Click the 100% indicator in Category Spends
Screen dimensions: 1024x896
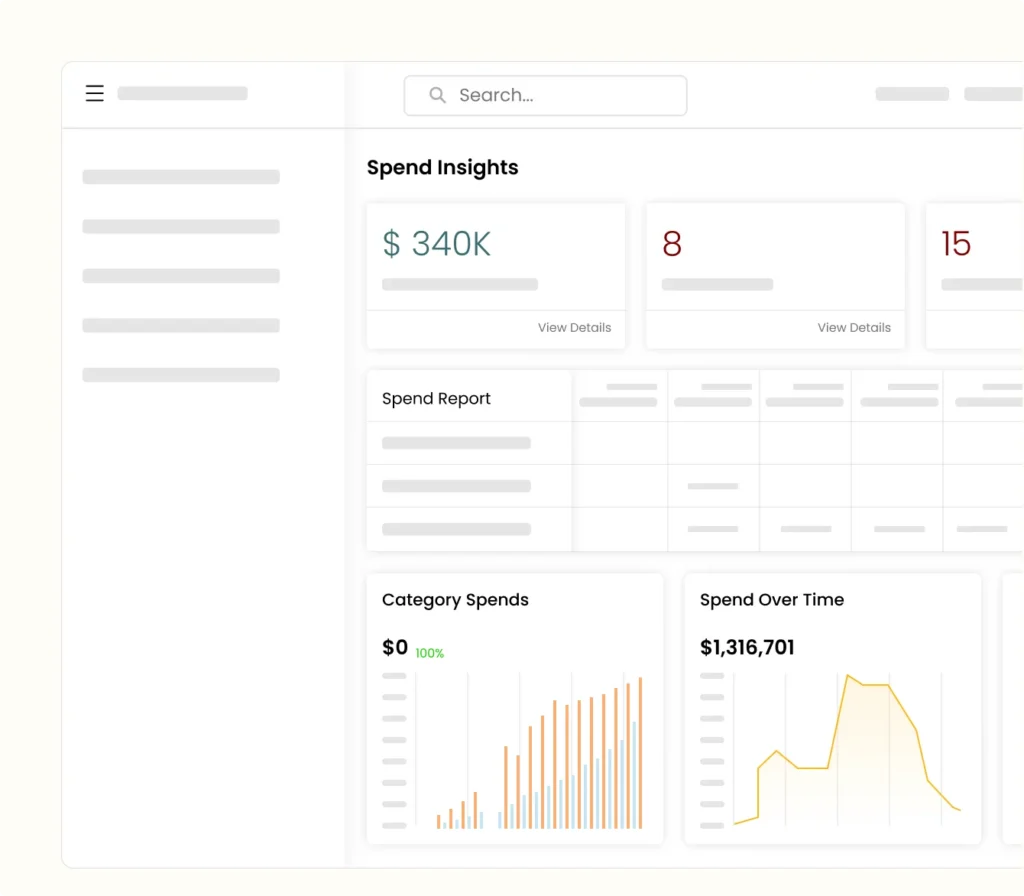pos(429,652)
